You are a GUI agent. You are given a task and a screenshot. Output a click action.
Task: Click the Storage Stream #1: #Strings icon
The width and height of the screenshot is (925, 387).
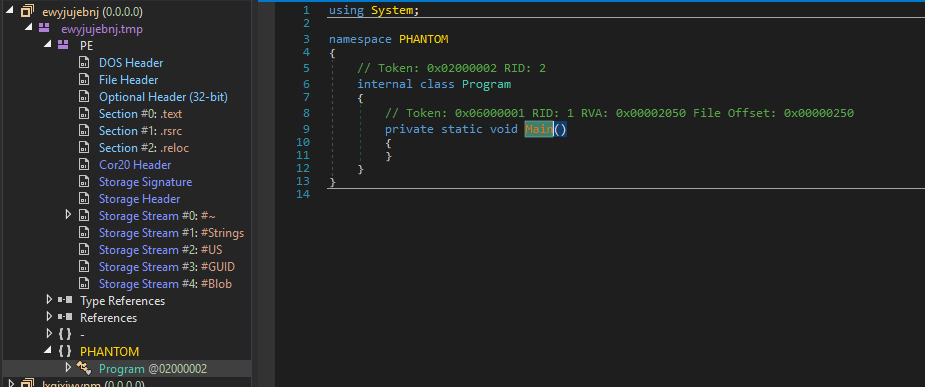[x=84, y=232]
